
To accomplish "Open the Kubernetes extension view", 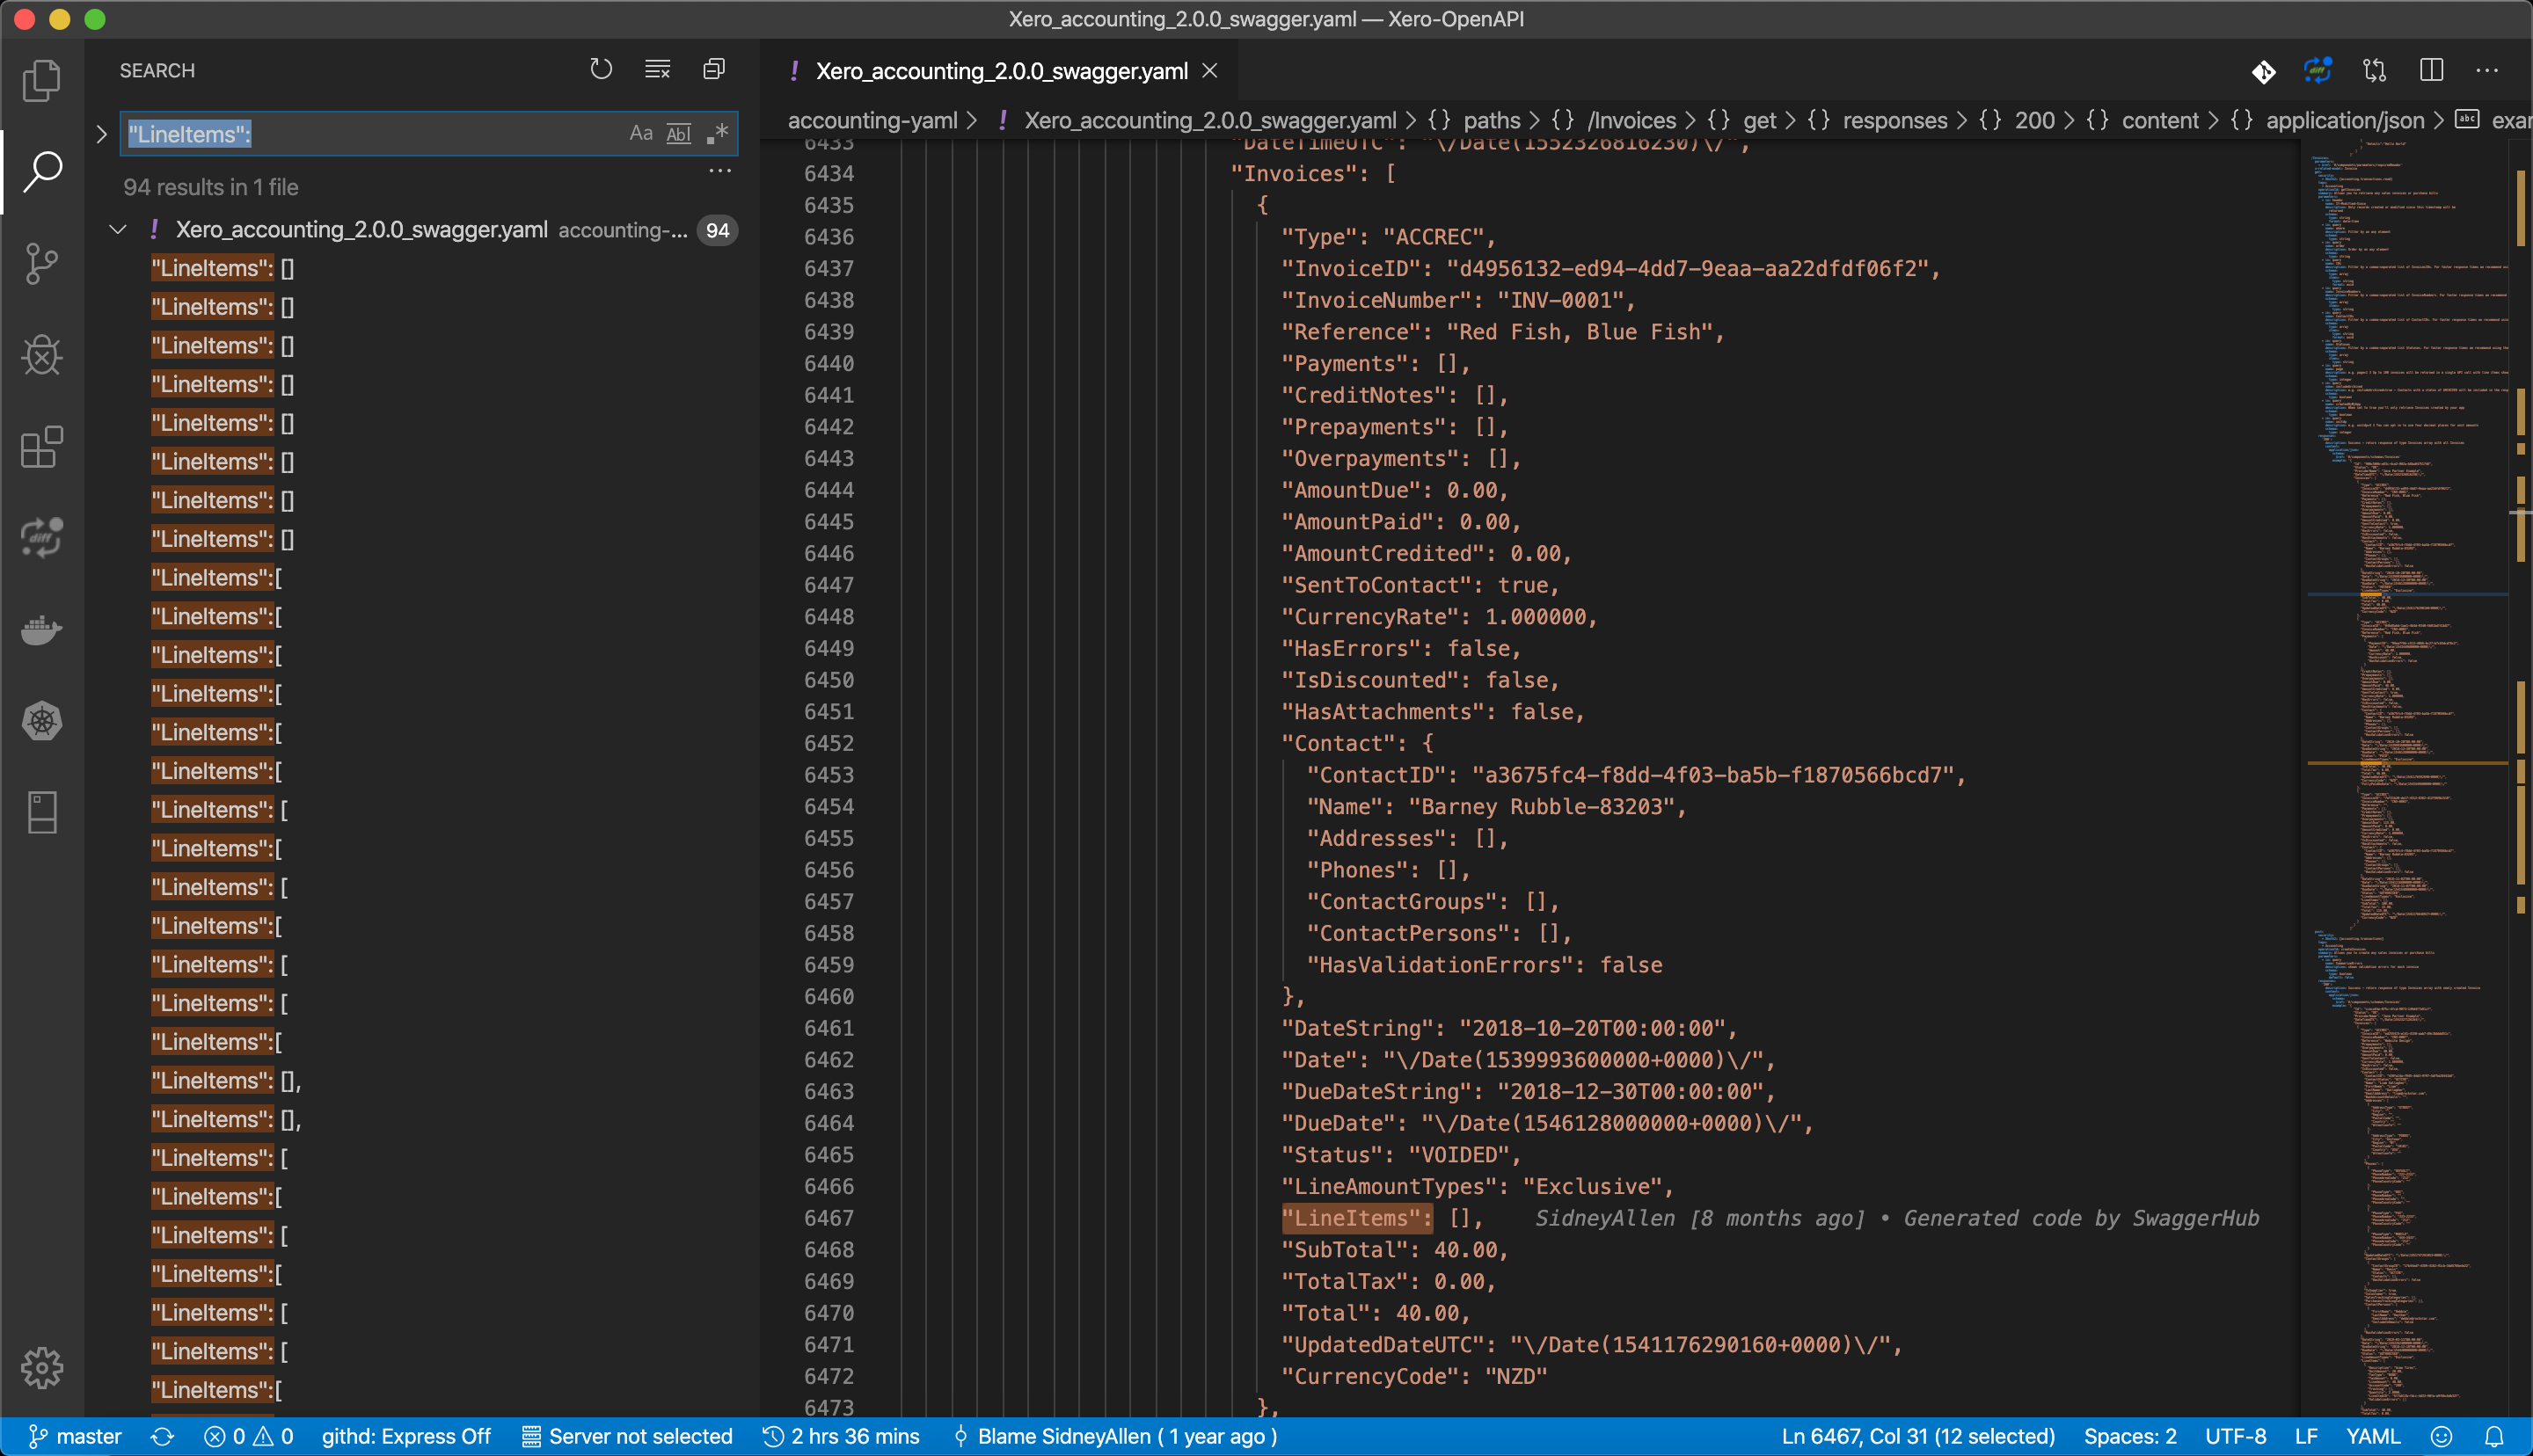I will (x=42, y=721).
